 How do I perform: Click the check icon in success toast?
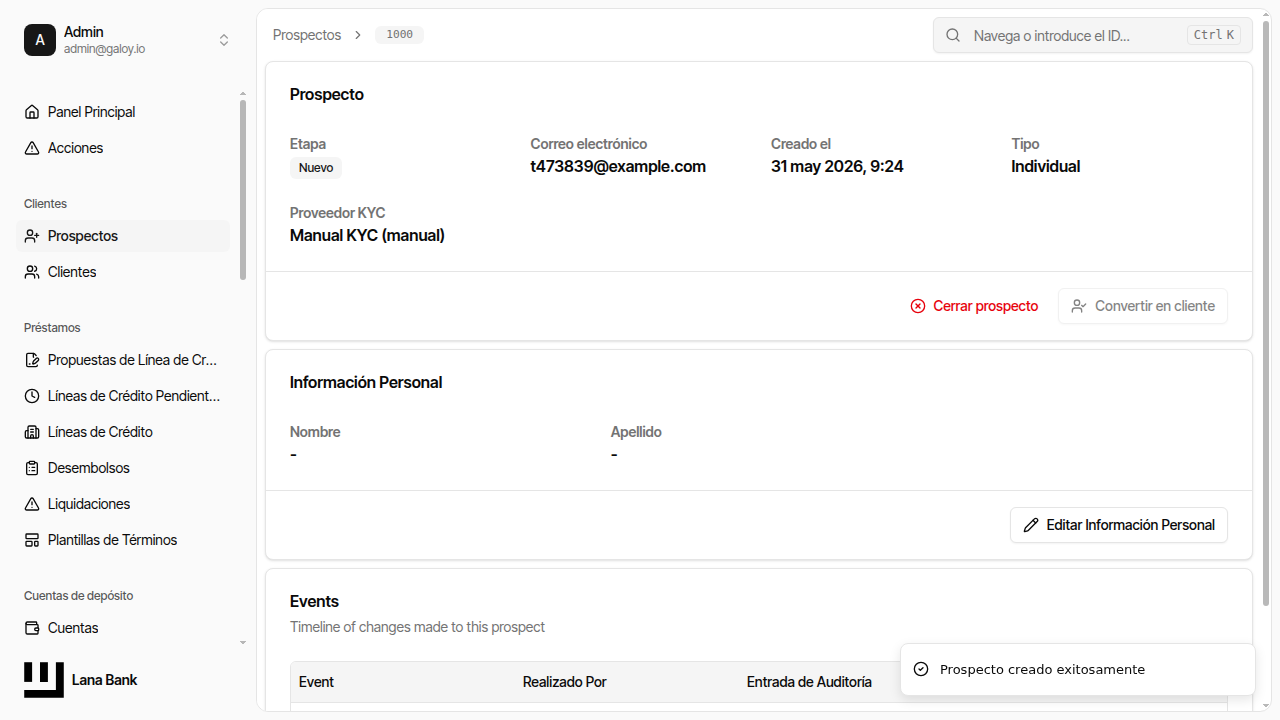(x=921, y=669)
